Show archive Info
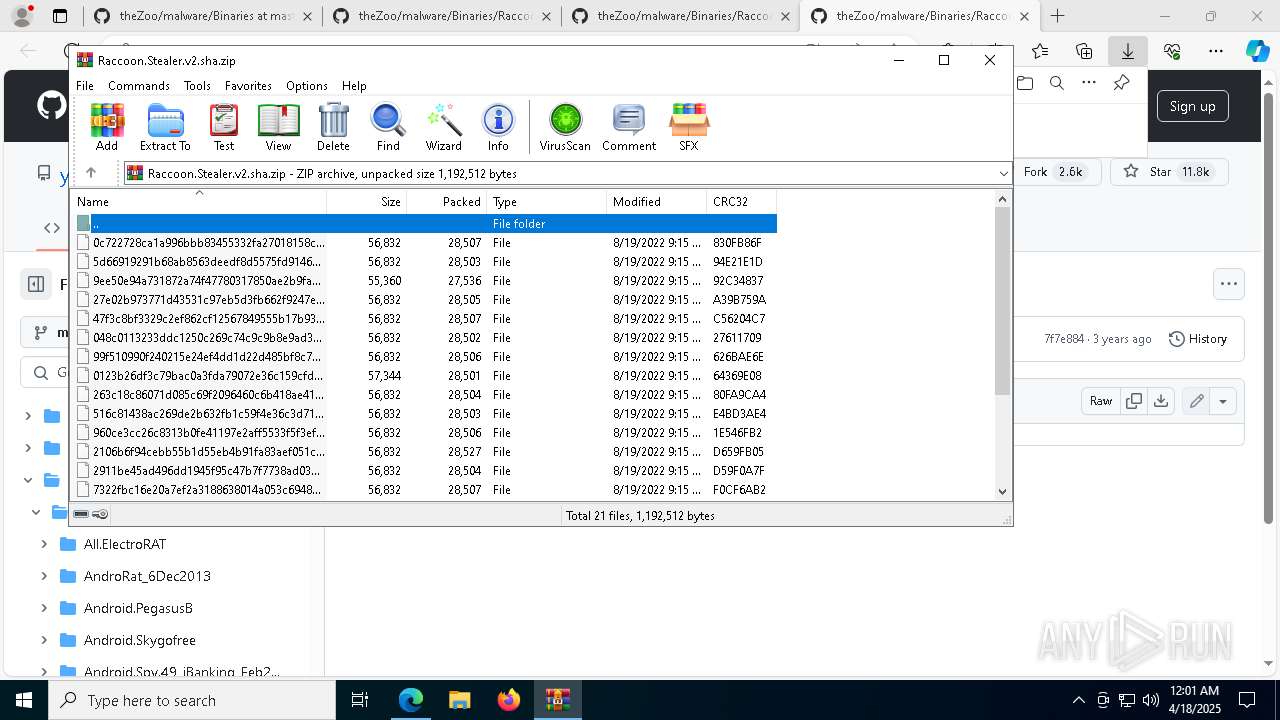The height and width of the screenshot is (720, 1280). point(498,127)
